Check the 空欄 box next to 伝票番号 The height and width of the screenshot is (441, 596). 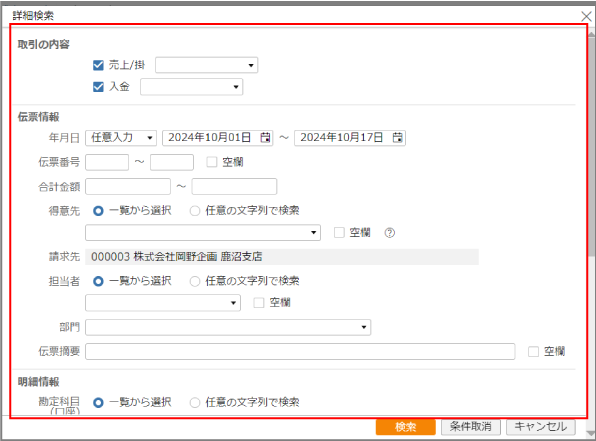pos(212,162)
